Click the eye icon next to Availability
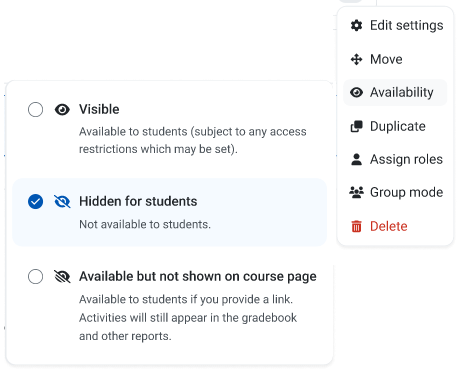This screenshot has height=369, width=464. coord(356,92)
